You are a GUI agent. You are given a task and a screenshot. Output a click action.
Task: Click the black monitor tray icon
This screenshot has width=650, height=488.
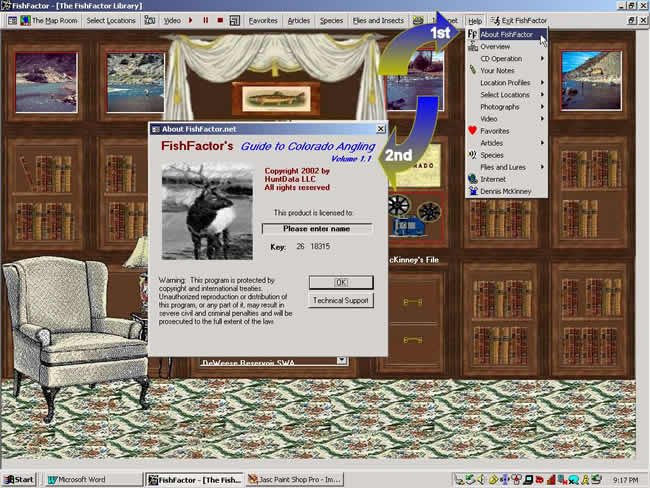[528, 480]
